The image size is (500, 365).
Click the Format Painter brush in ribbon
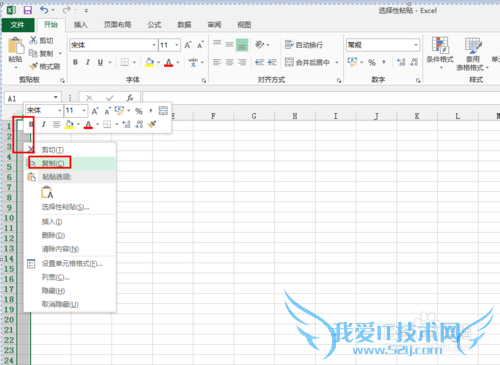(33, 66)
